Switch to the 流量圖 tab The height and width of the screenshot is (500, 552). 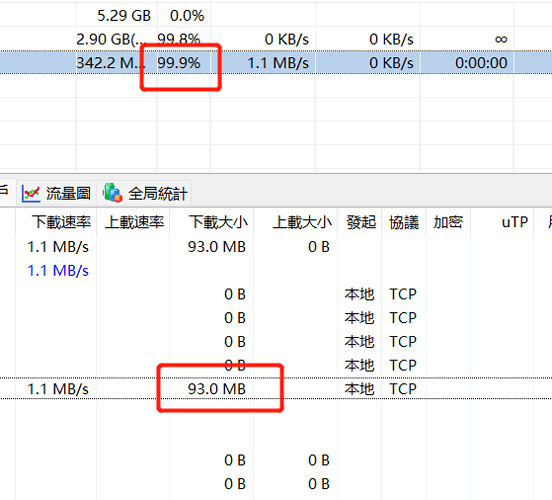tap(56, 193)
